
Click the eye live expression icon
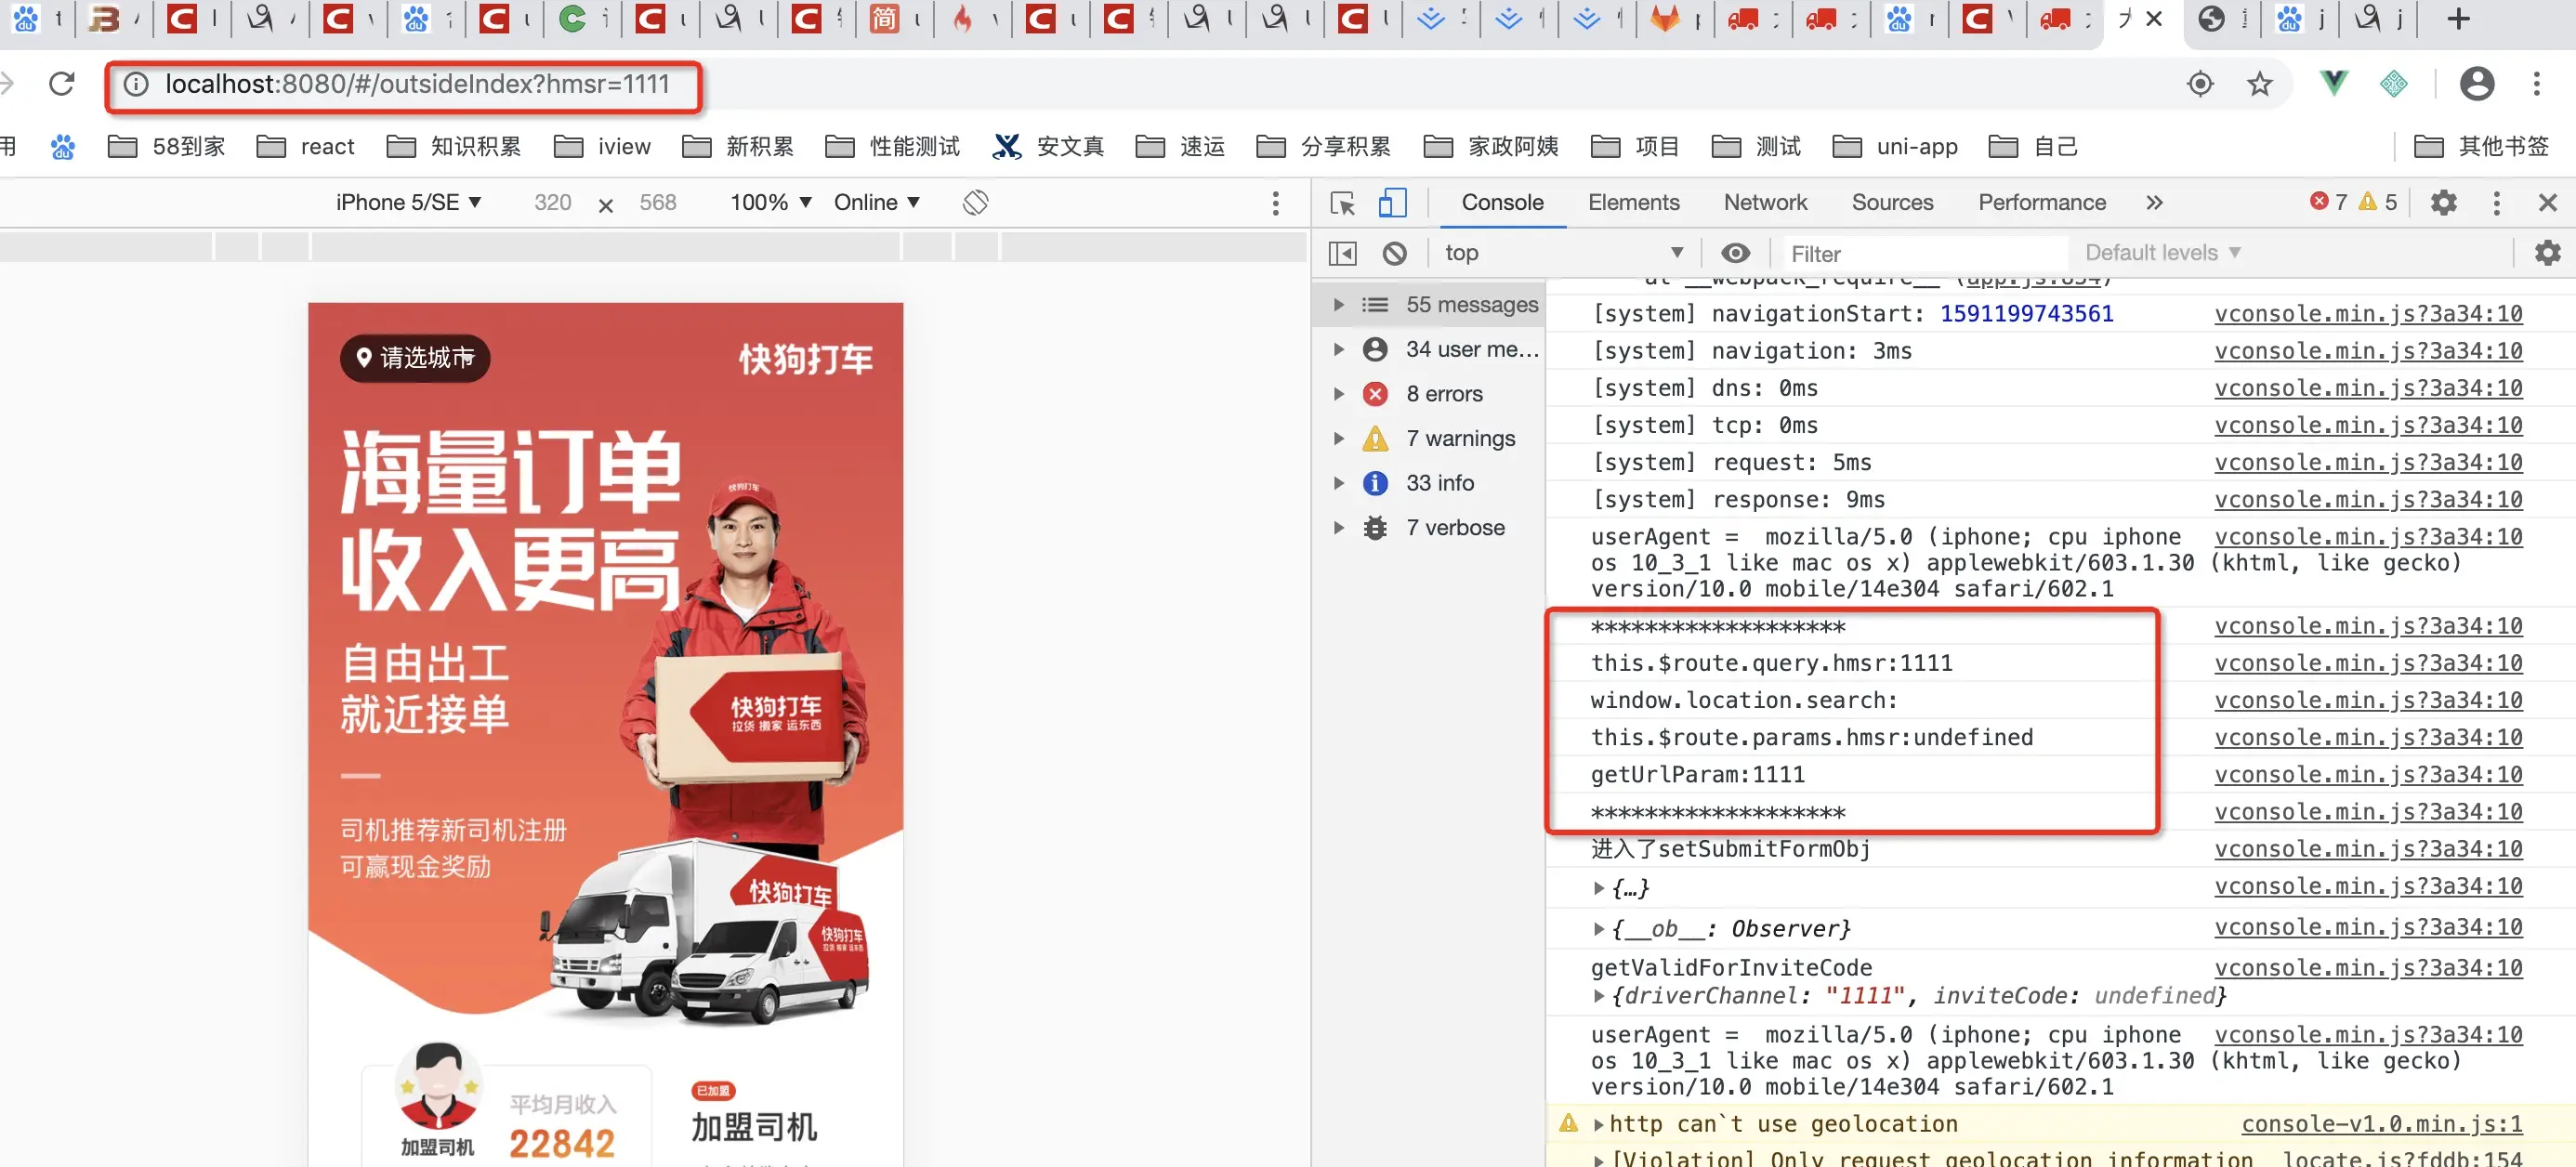[1735, 253]
